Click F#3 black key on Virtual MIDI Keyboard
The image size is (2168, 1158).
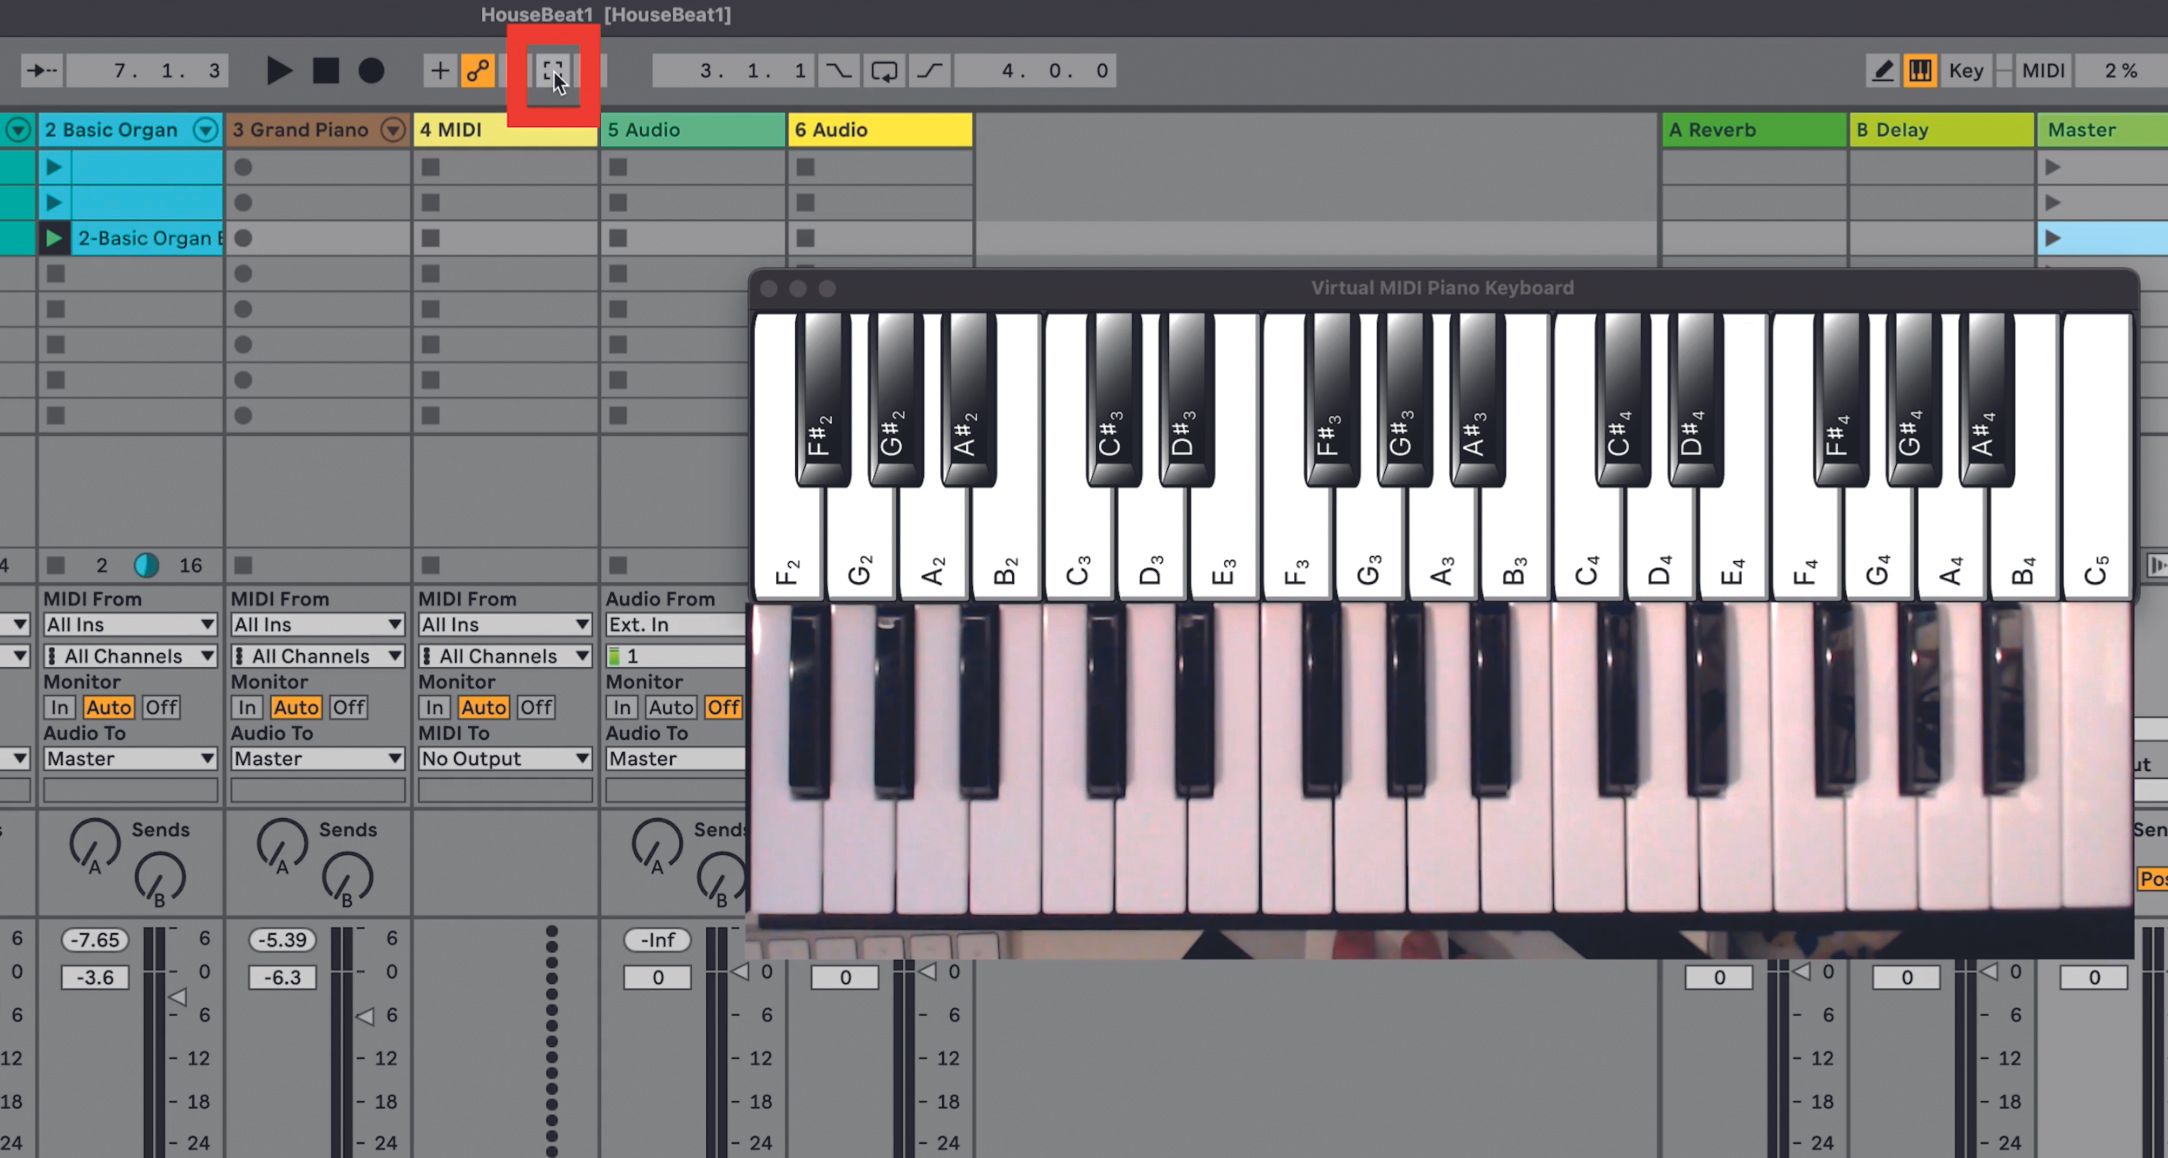(x=1330, y=400)
